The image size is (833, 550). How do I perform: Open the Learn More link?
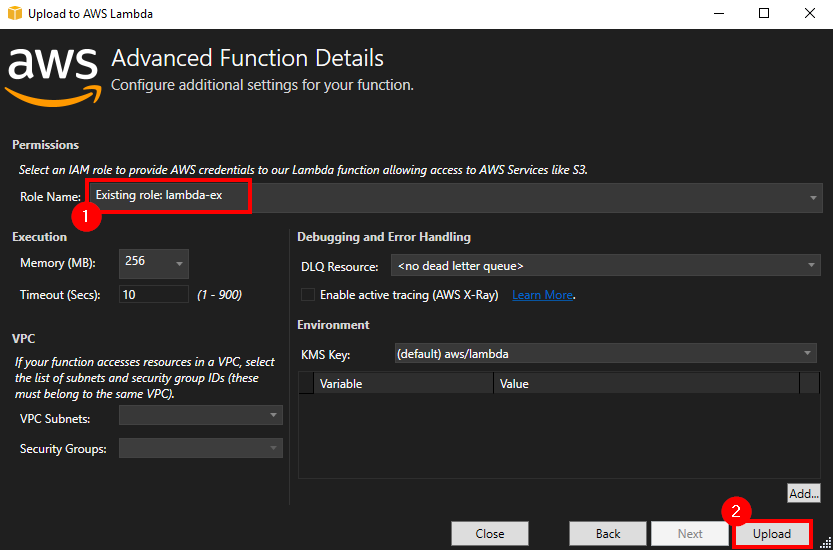click(542, 295)
